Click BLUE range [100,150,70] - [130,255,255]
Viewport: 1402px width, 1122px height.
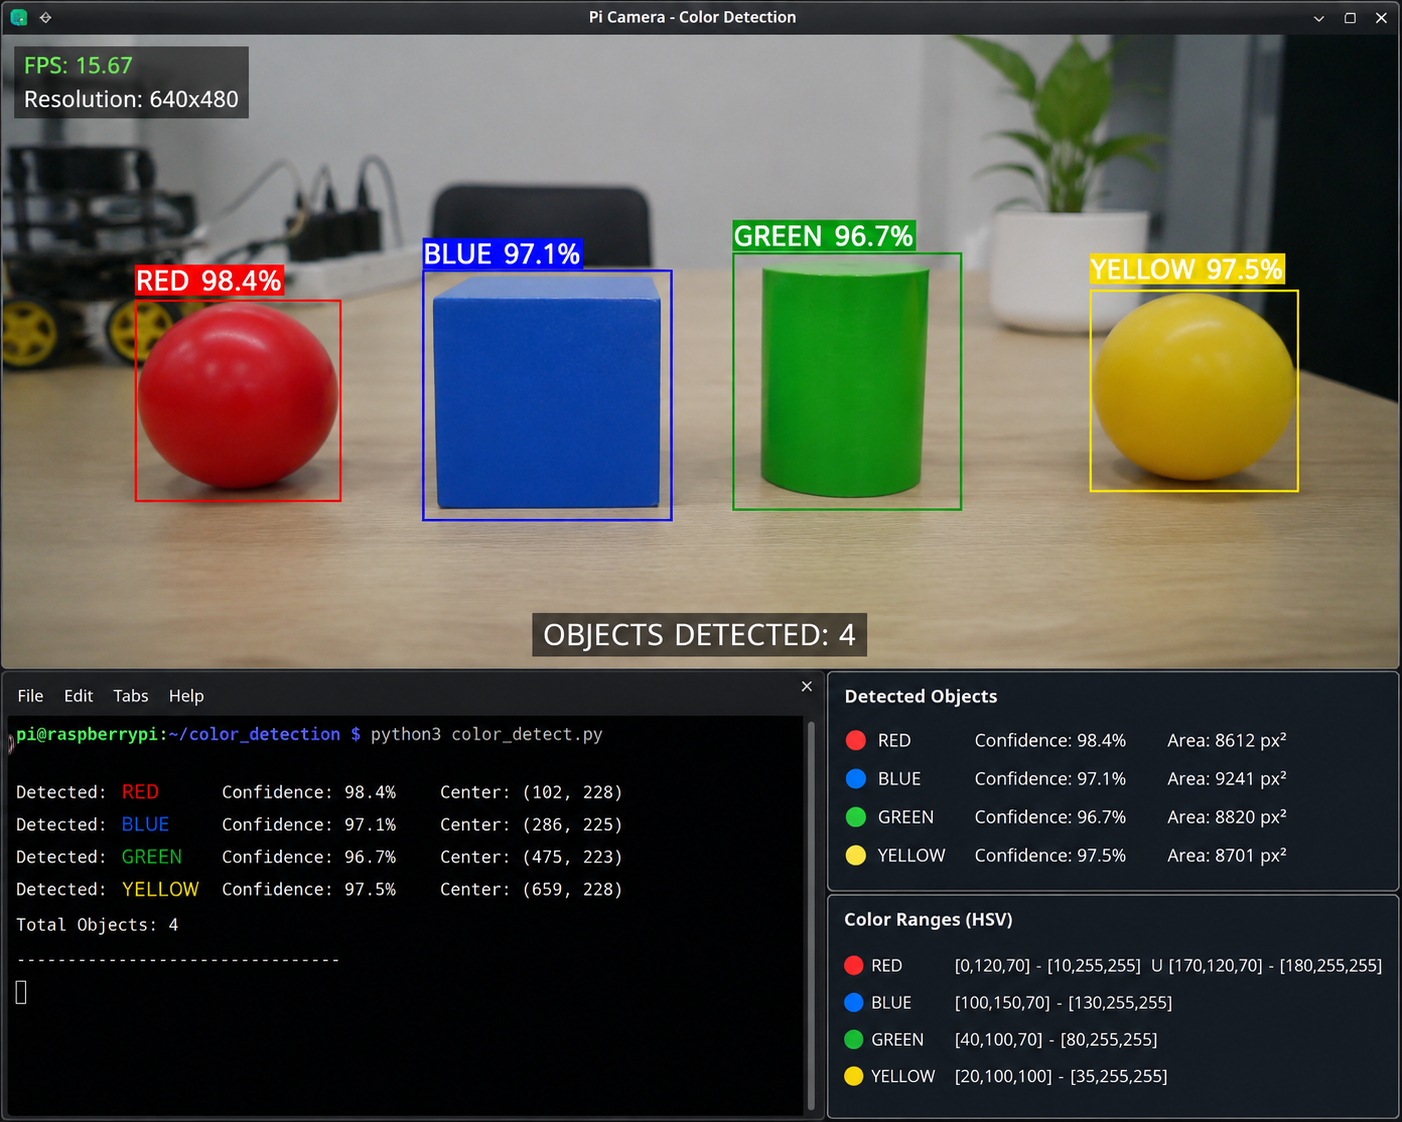[1063, 1002]
